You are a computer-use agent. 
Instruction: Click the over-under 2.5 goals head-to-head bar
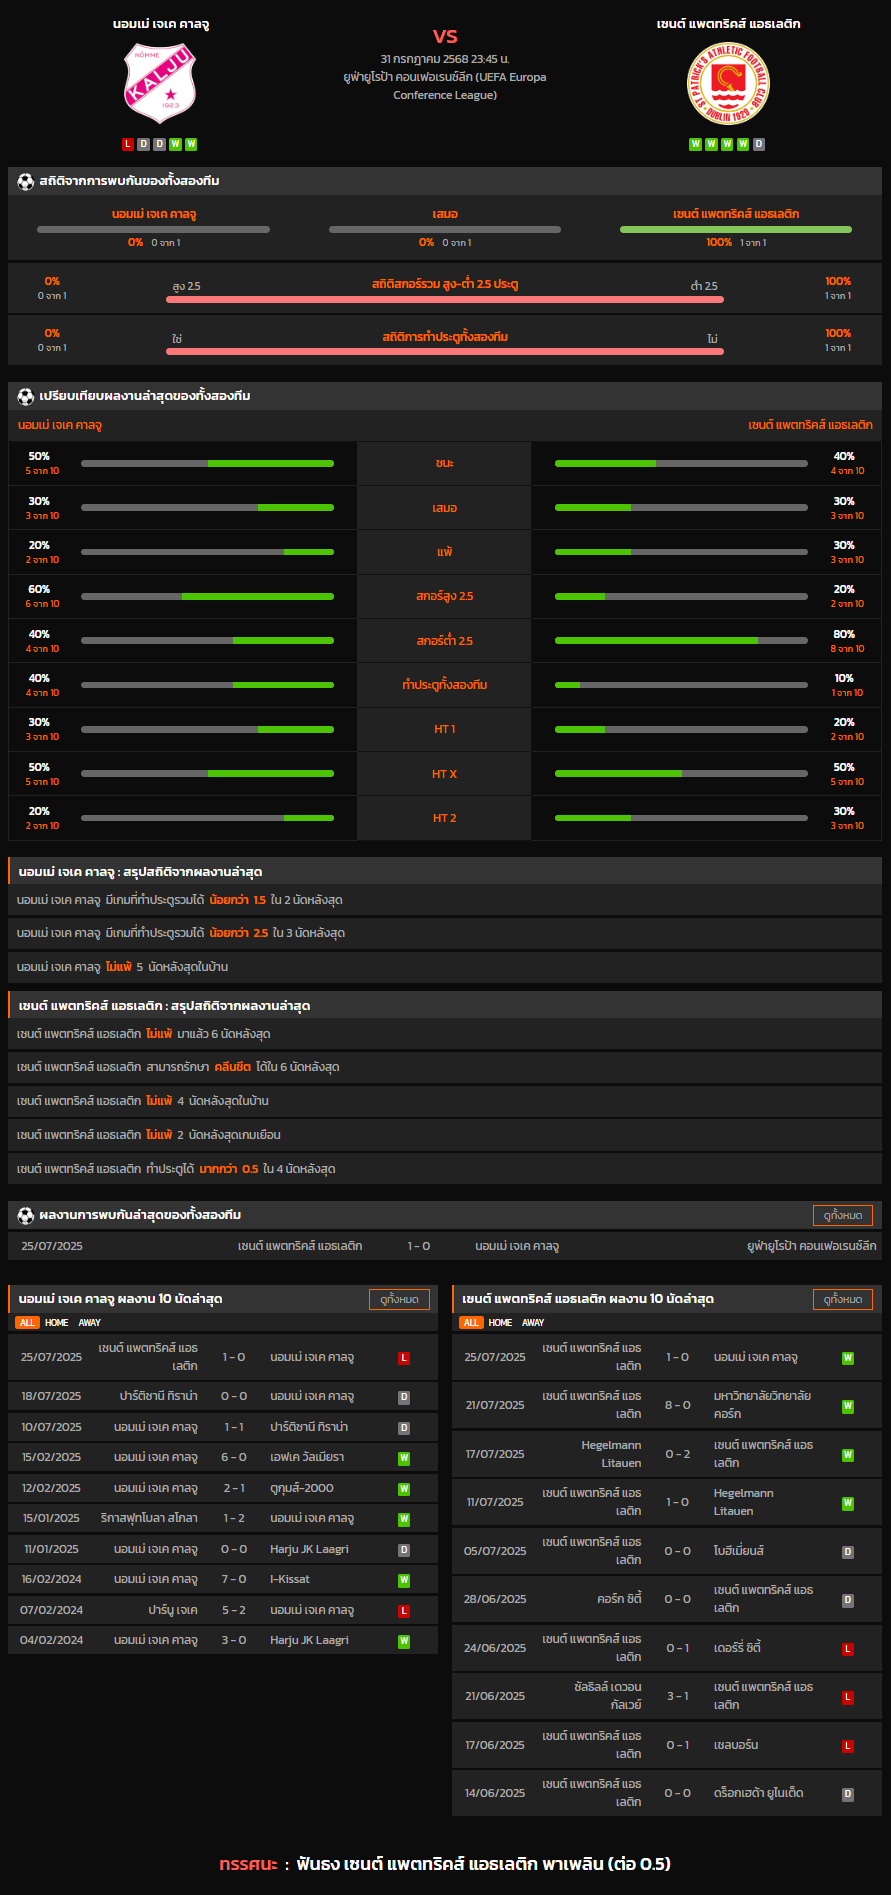click(445, 299)
